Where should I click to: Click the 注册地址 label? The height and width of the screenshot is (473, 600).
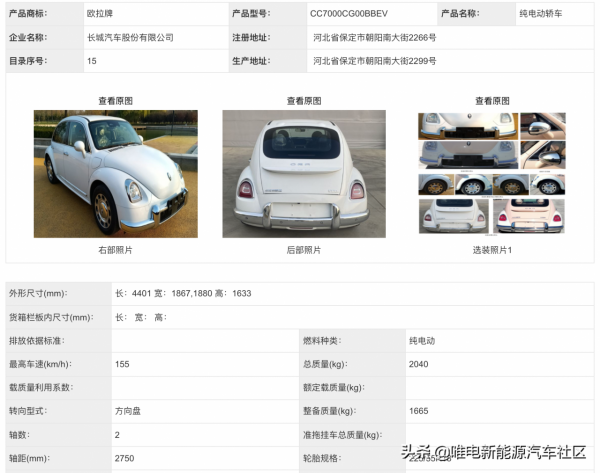251,38
